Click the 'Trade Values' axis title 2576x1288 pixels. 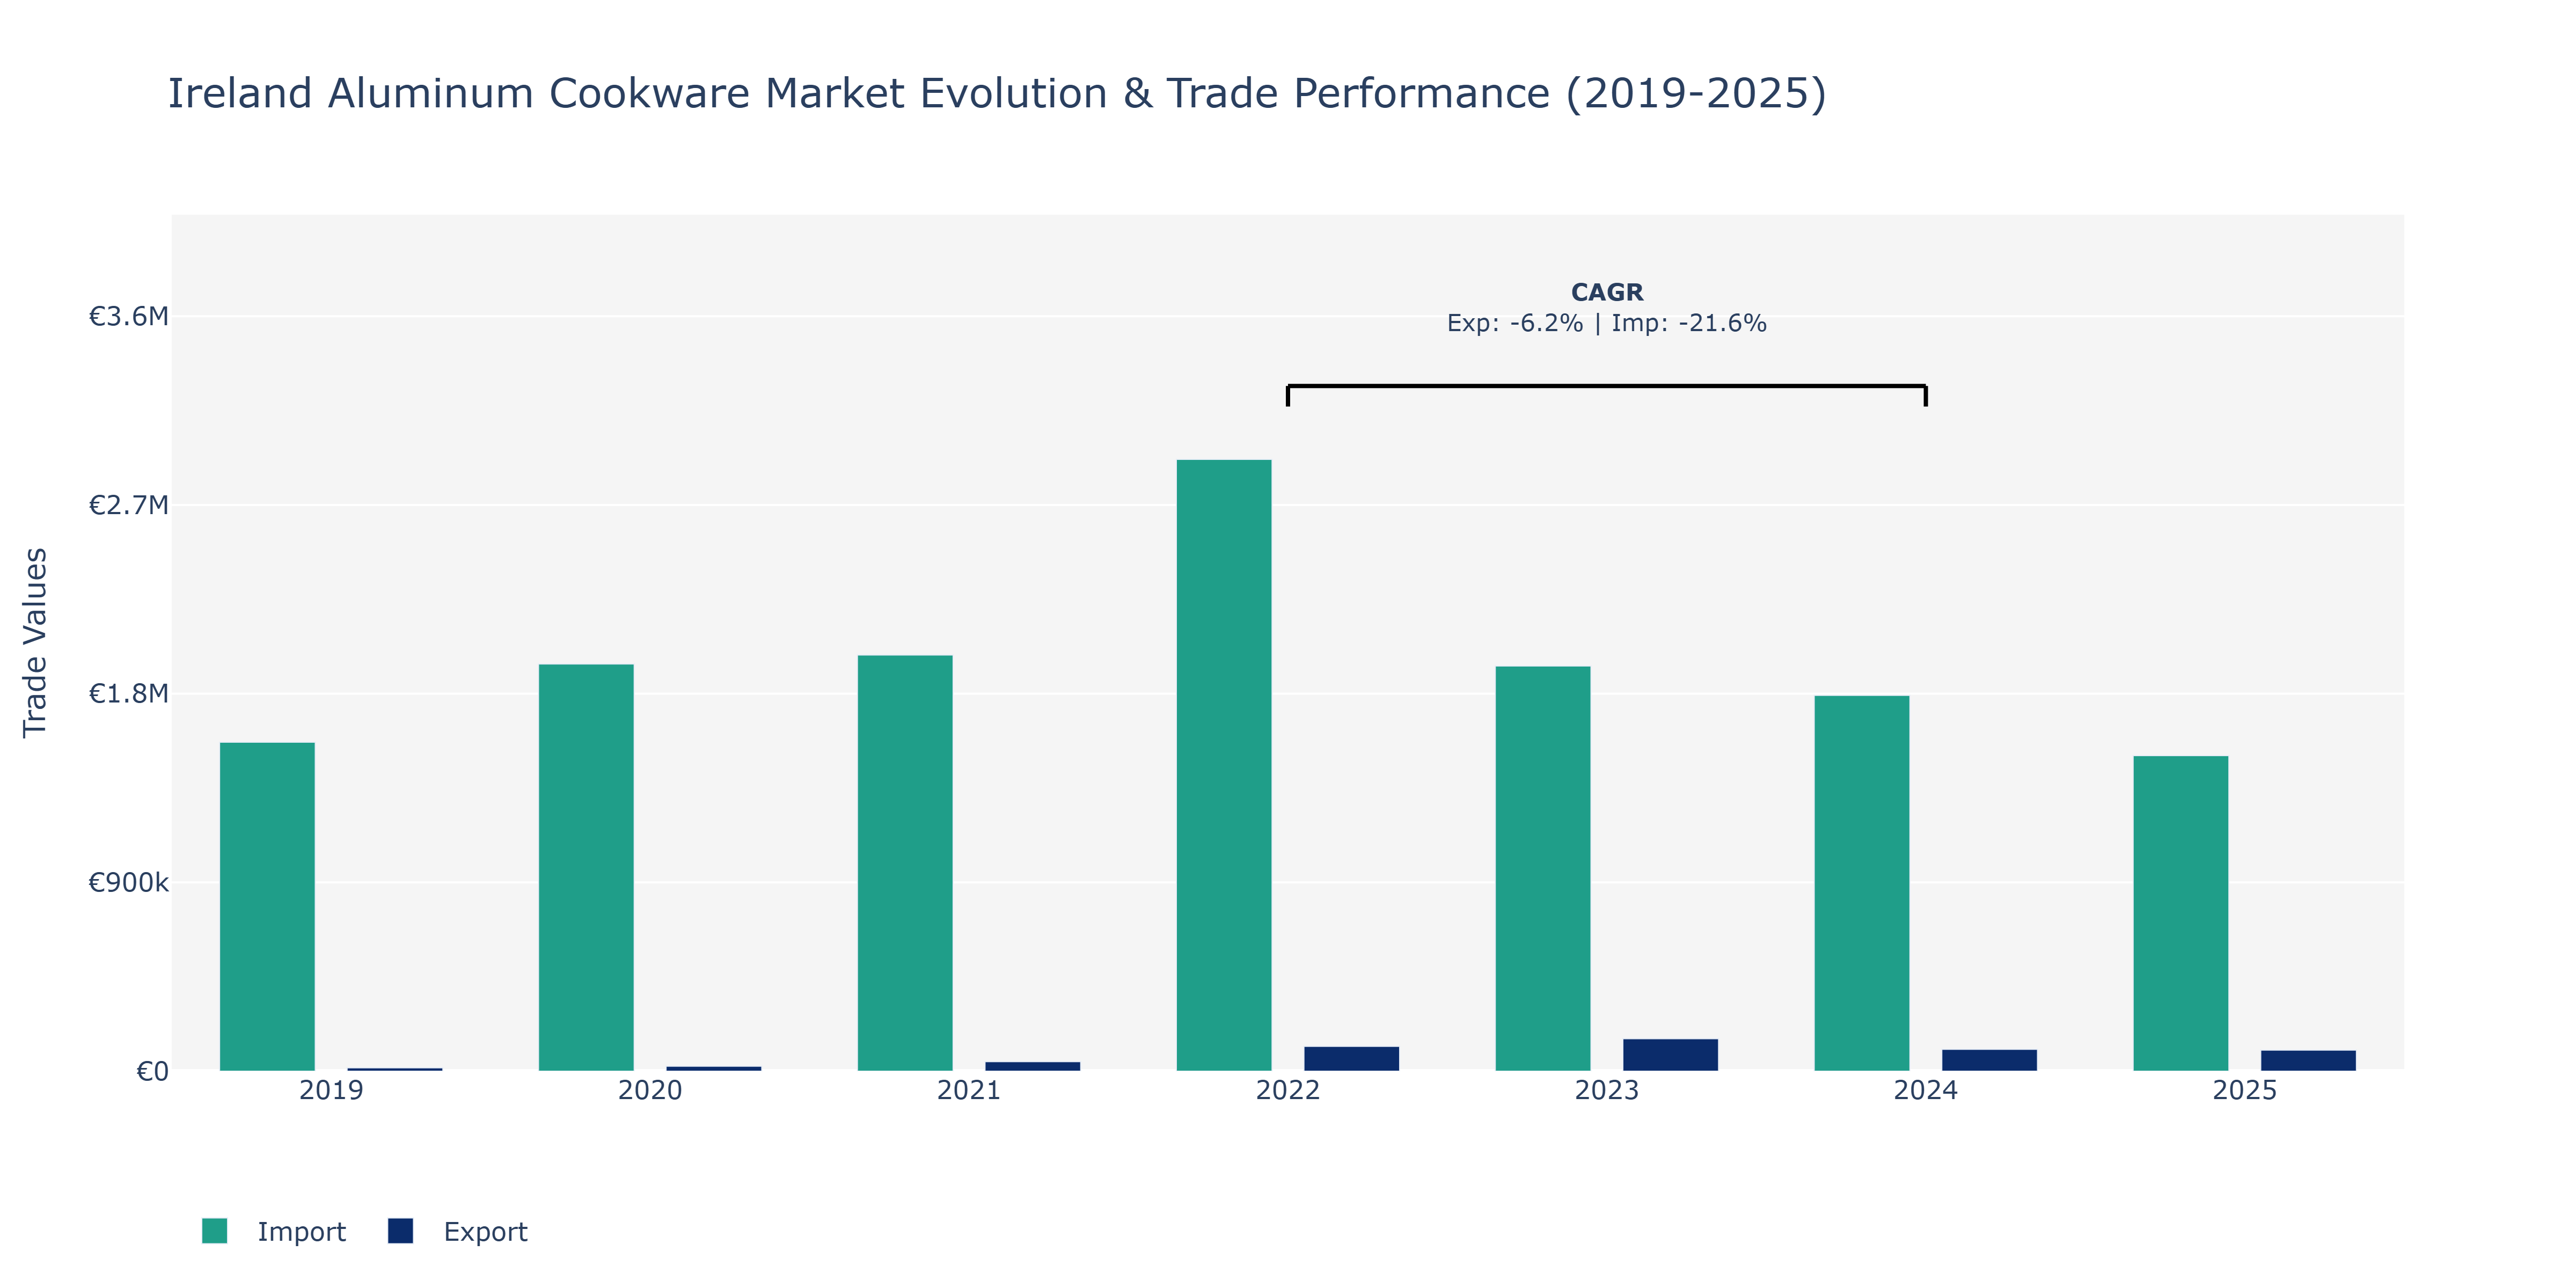(35, 643)
